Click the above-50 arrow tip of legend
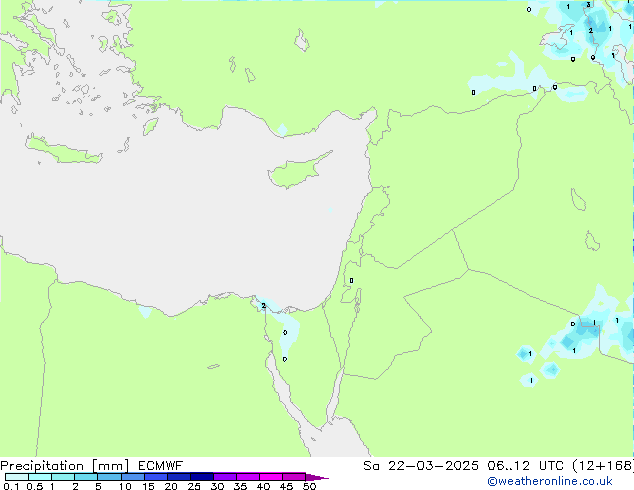The width and height of the screenshot is (634, 490). coord(317,477)
